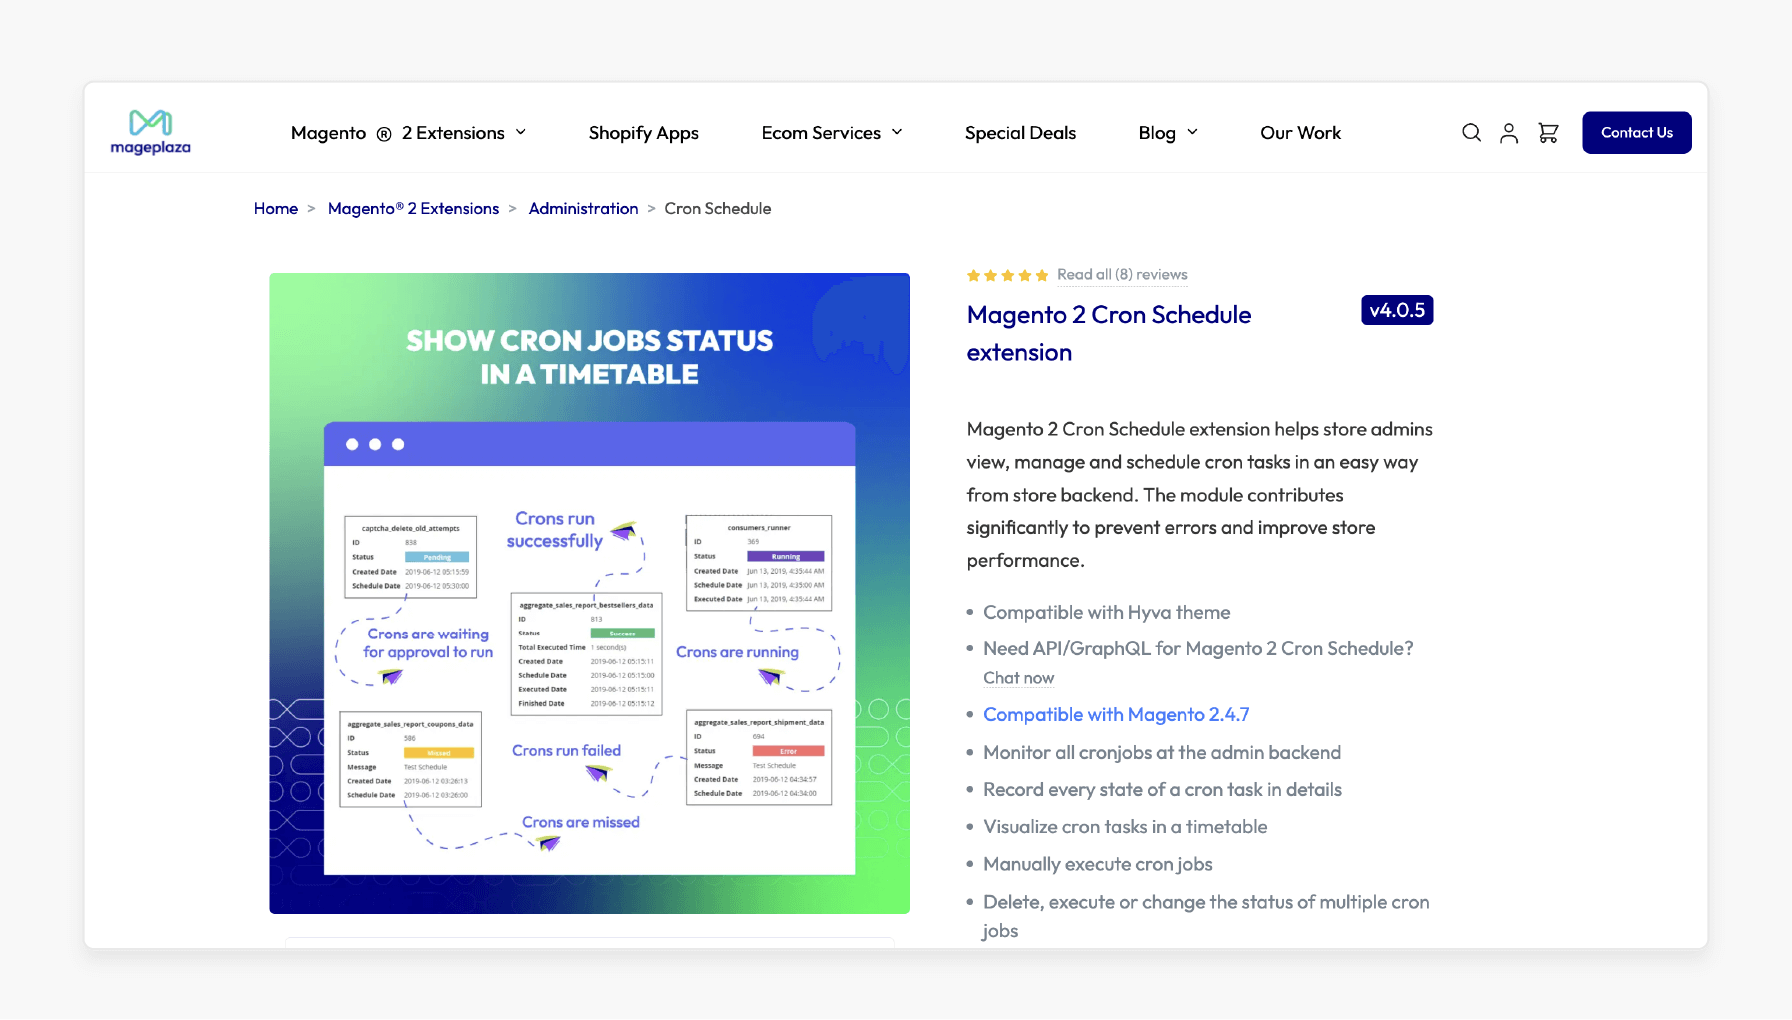Expand the Magento 2 Extensions dropdown menu
The image size is (1792, 1020).
tap(406, 132)
